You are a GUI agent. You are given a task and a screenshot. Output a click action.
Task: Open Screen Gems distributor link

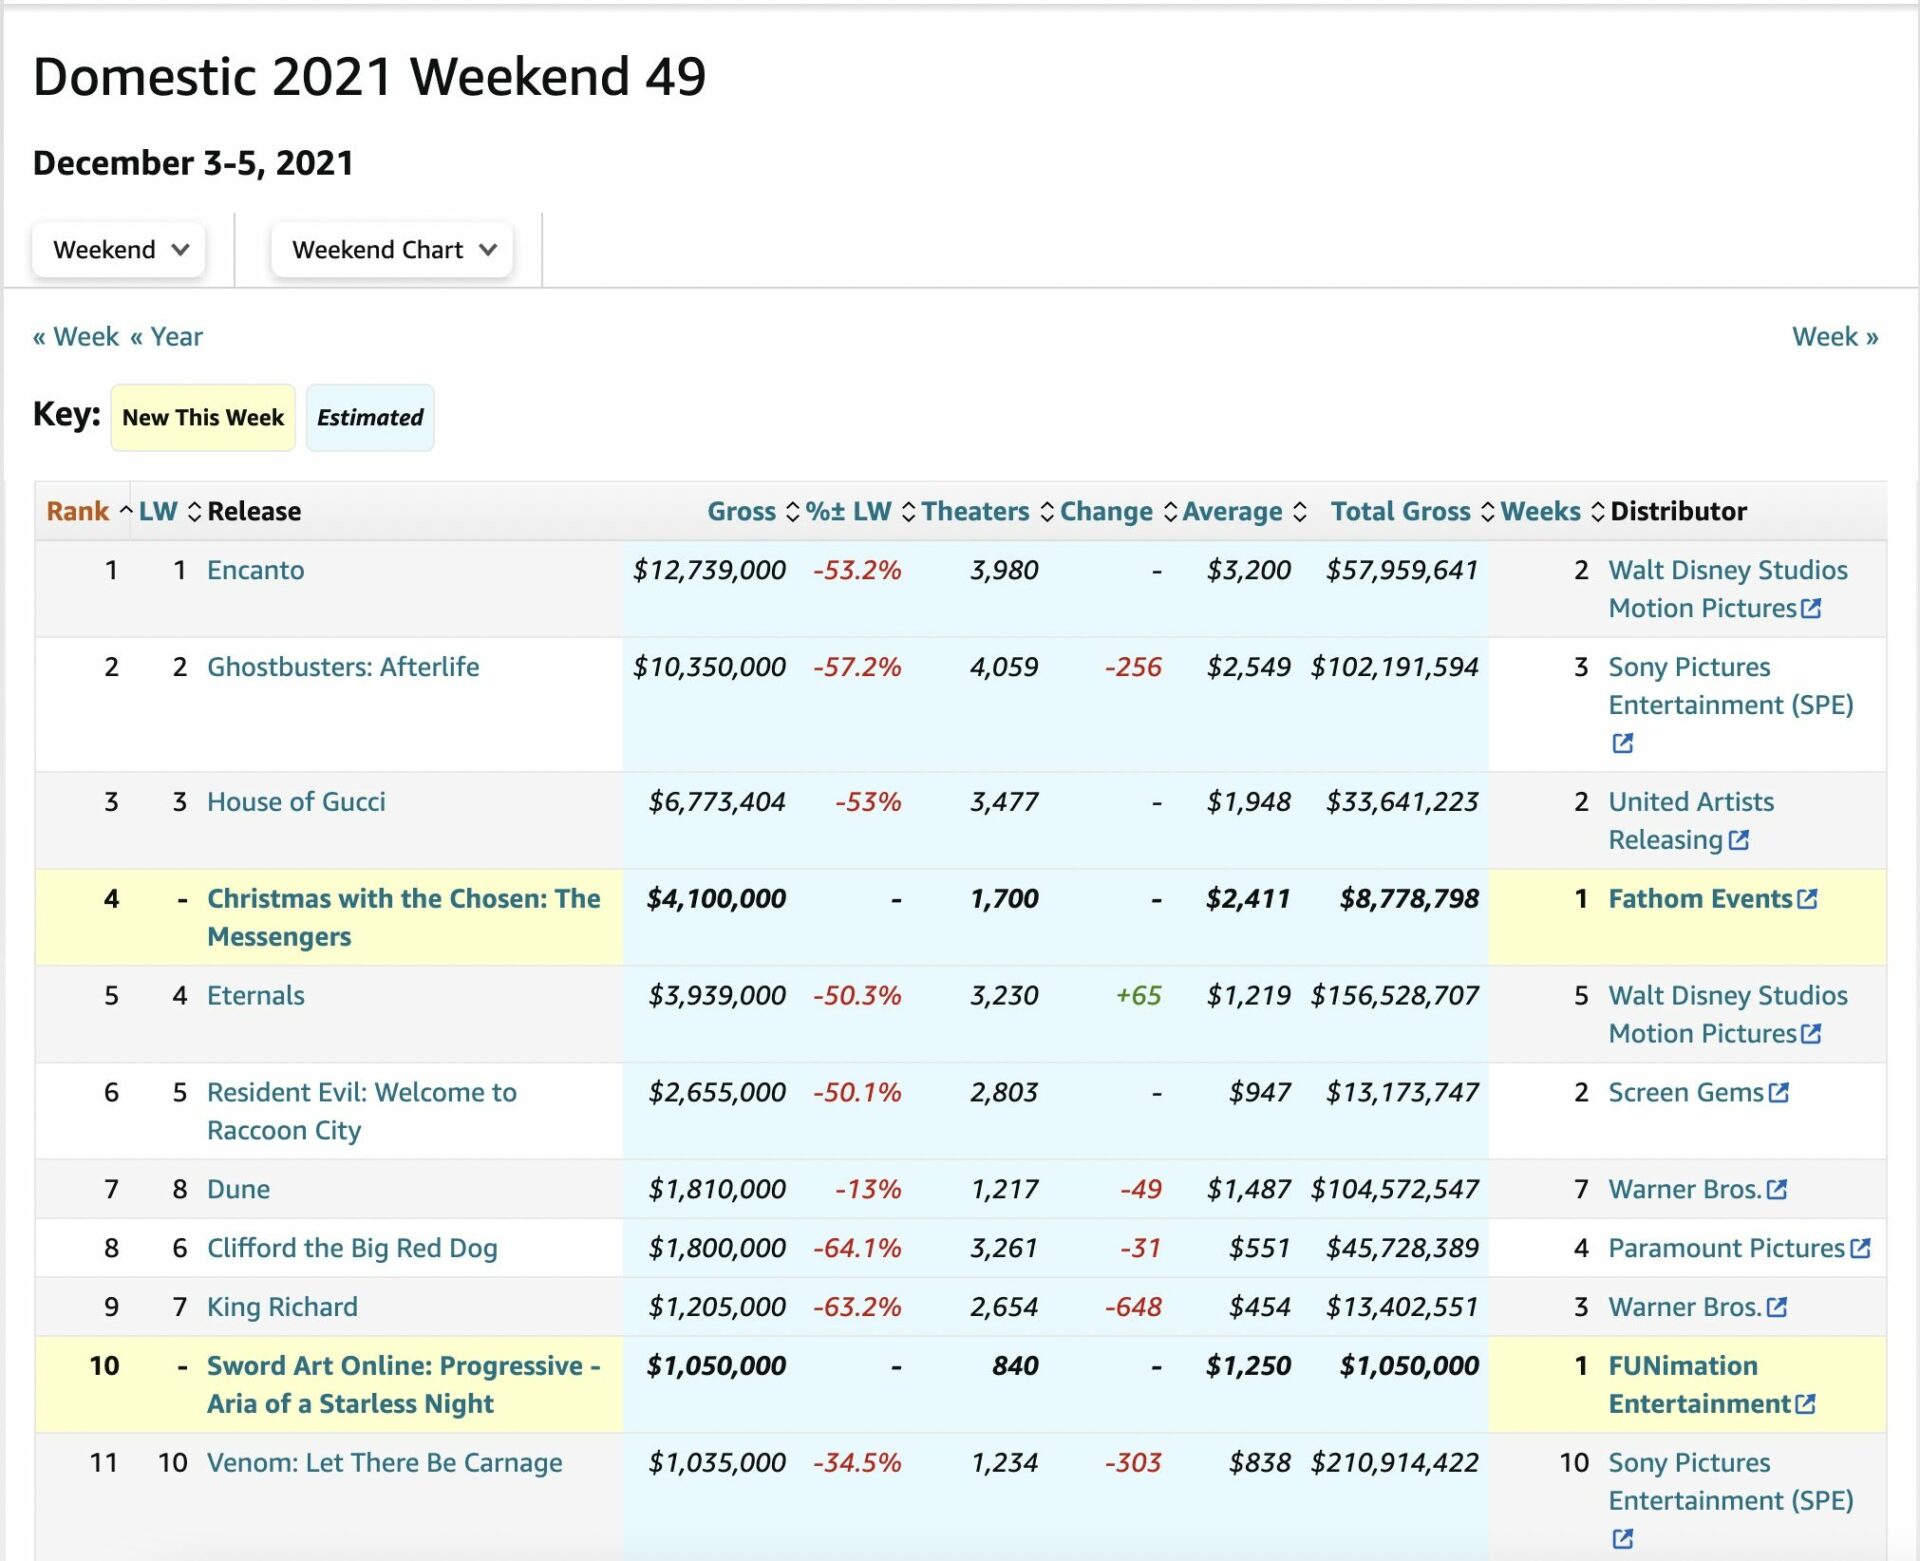[x=1686, y=1092]
